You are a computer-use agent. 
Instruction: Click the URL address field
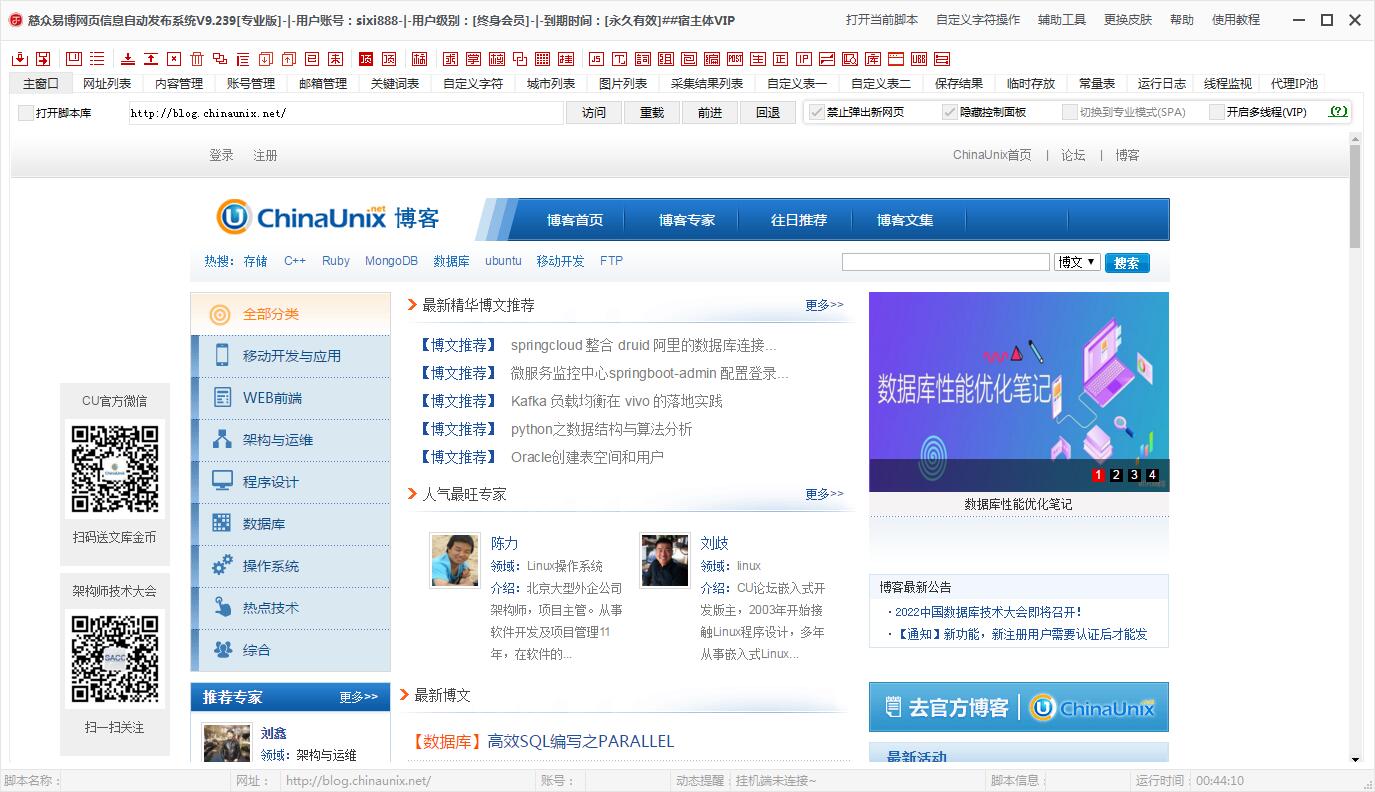(x=346, y=113)
